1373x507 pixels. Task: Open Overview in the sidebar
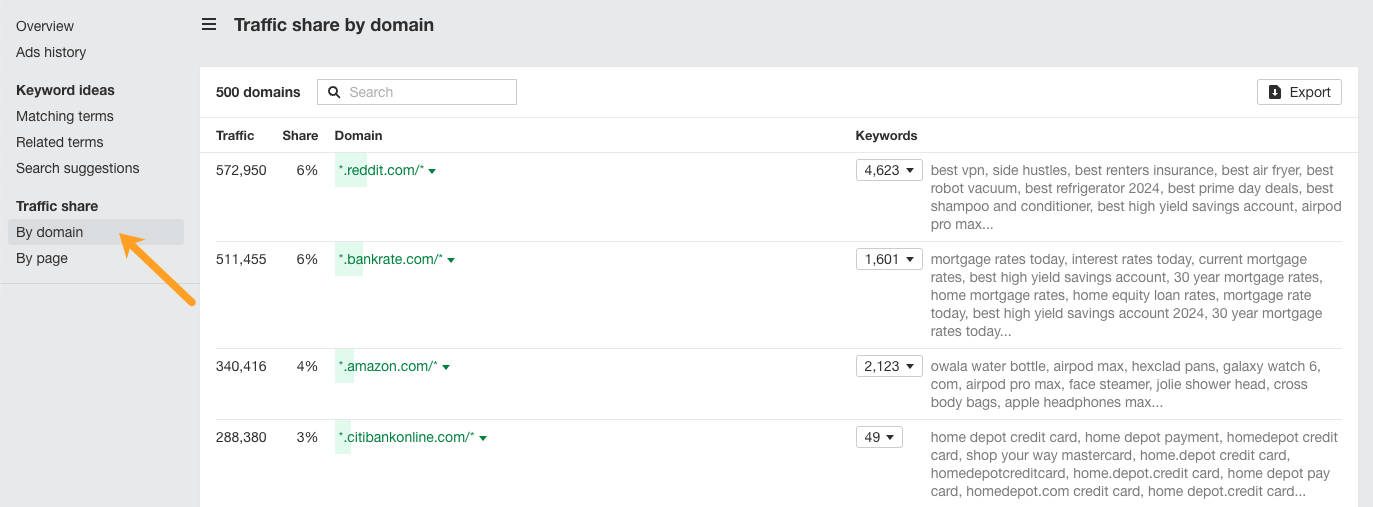[45, 26]
